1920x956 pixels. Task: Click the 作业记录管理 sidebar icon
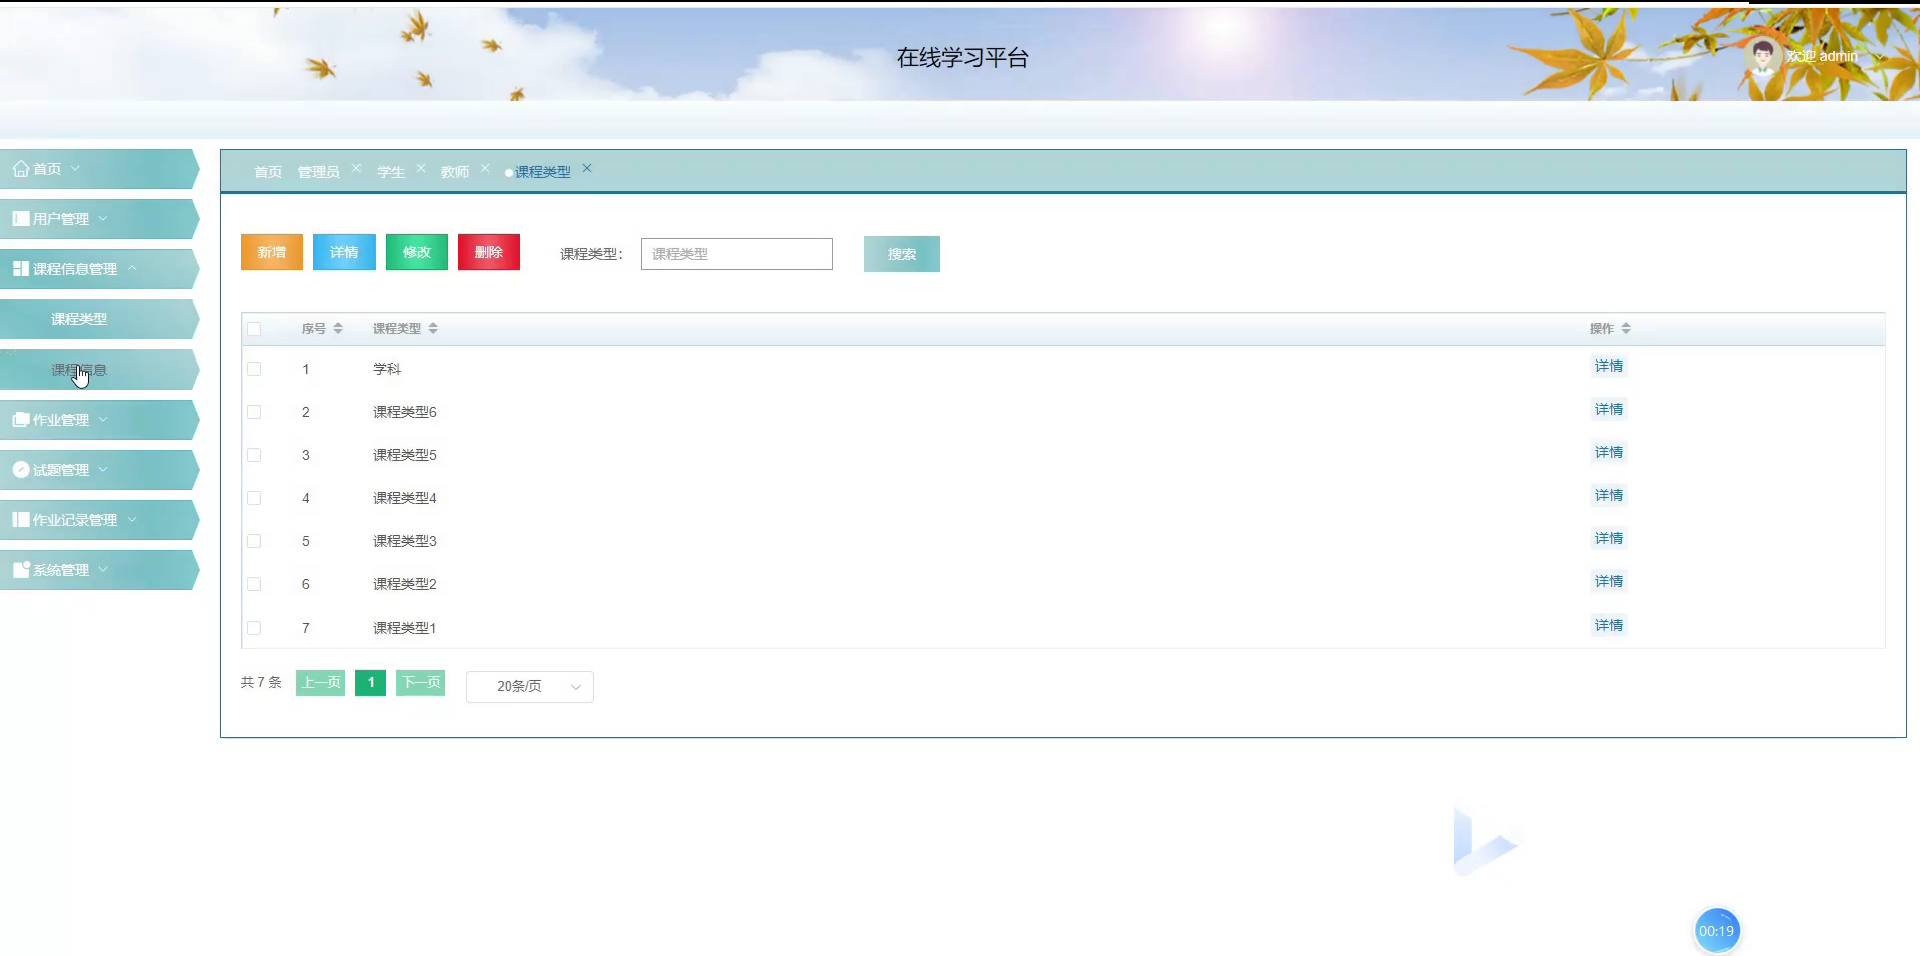coord(20,519)
